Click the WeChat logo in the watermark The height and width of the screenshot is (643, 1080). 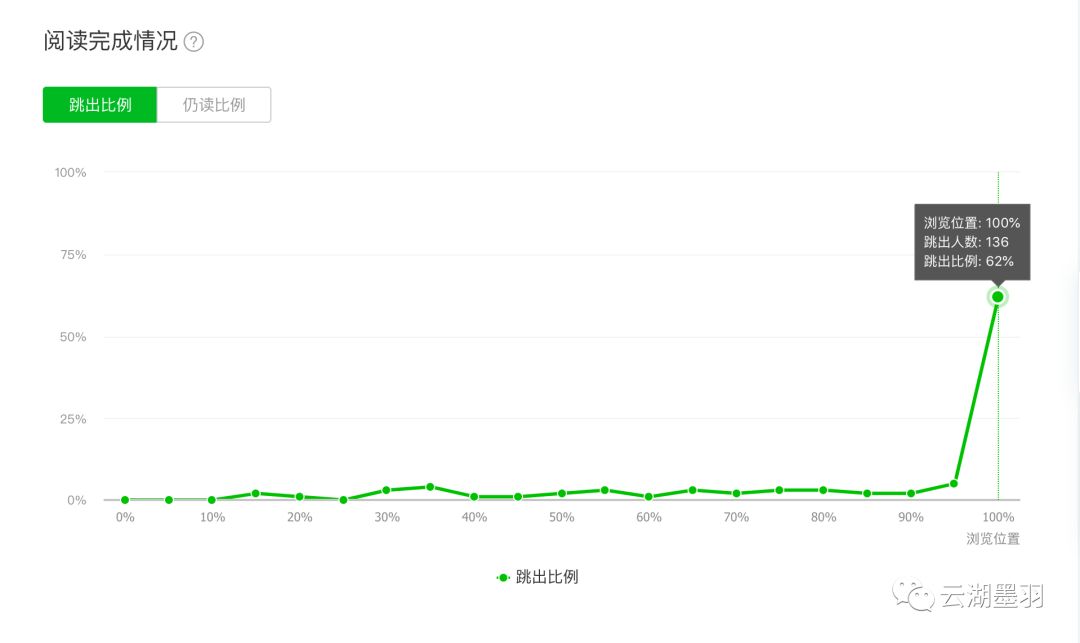[x=914, y=597]
